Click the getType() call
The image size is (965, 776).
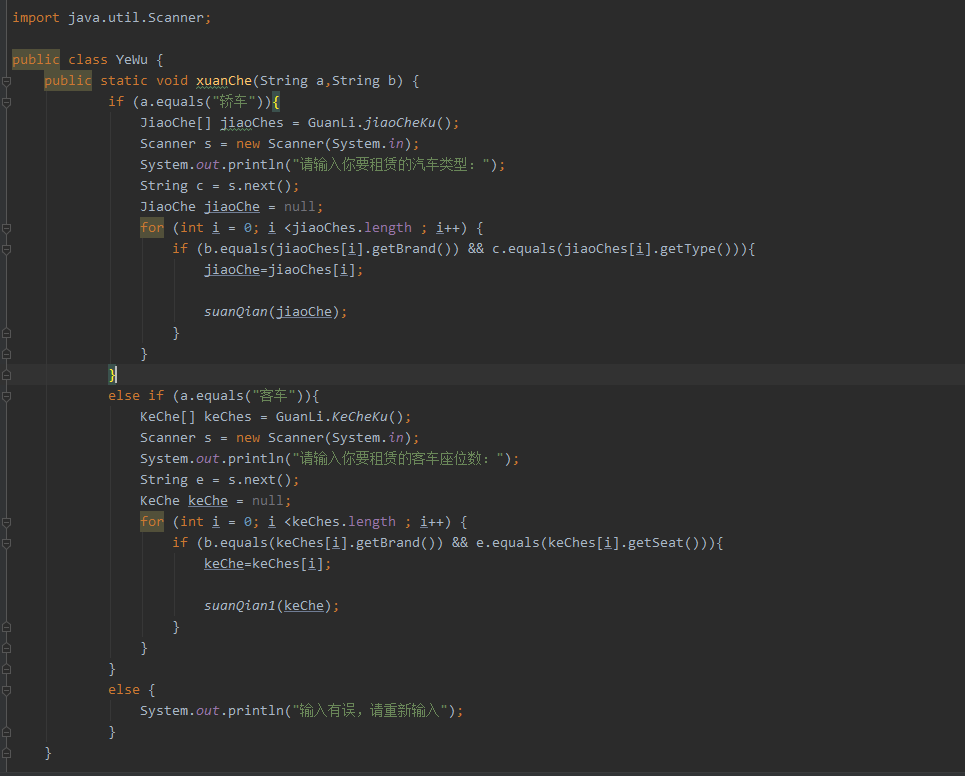pos(696,249)
